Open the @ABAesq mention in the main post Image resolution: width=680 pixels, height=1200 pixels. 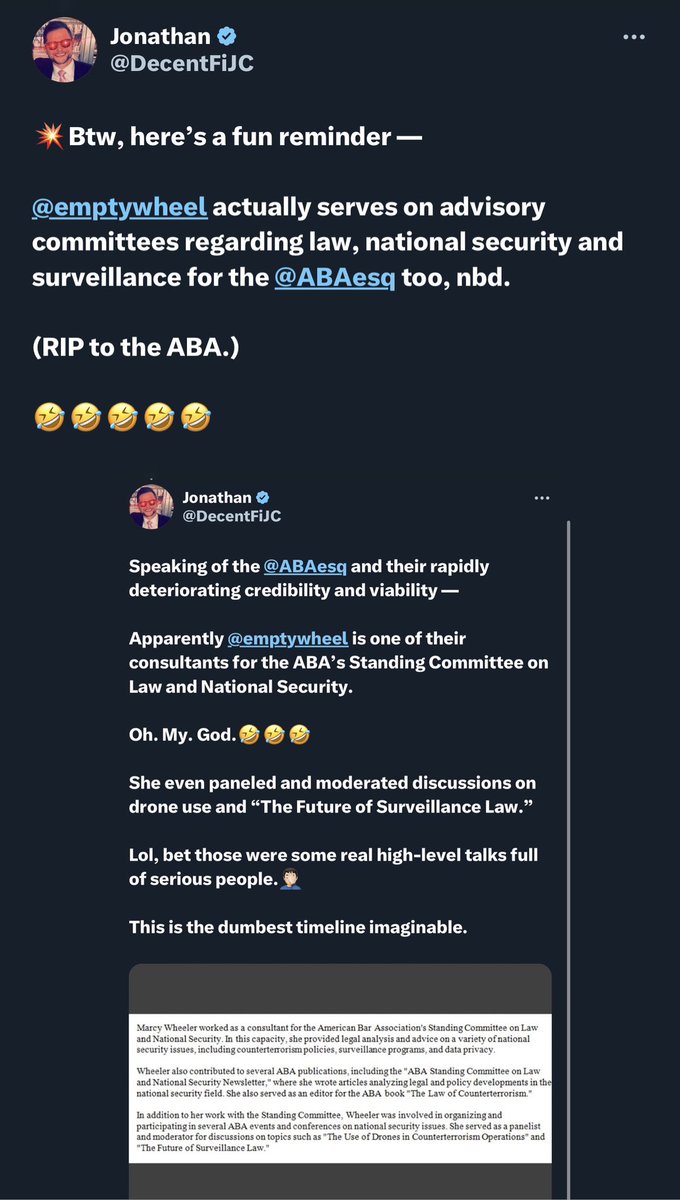click(334, 276)
